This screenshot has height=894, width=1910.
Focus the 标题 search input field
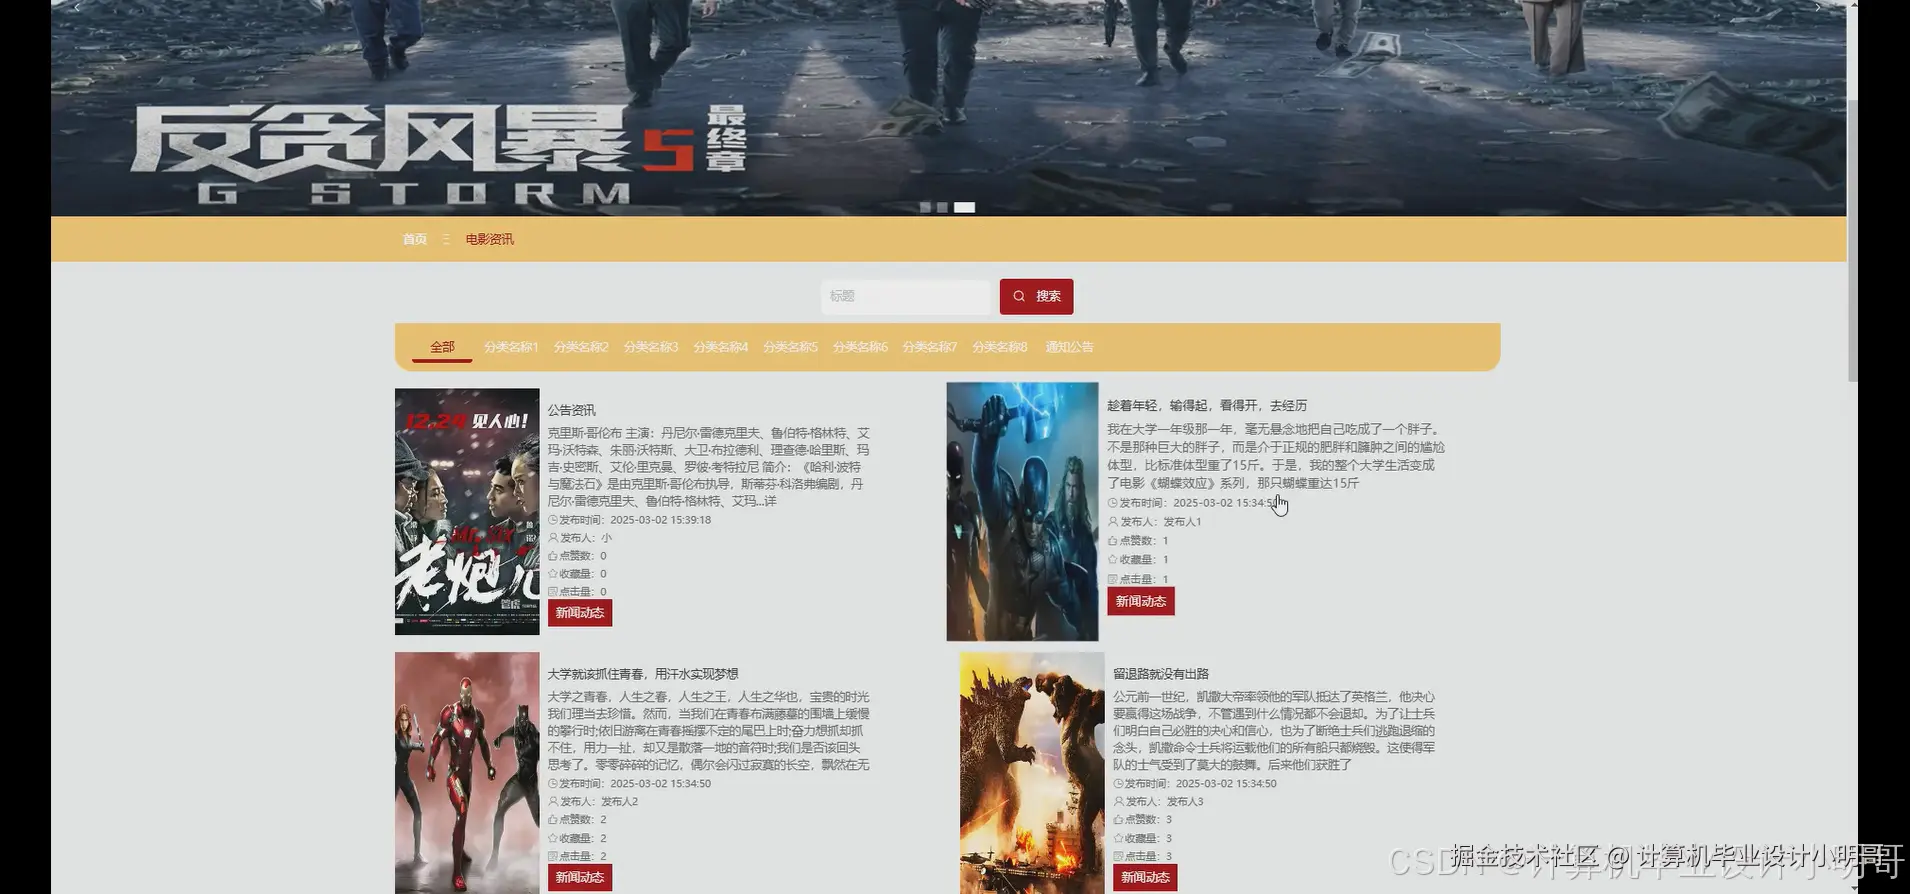click(x=906, y=296)
